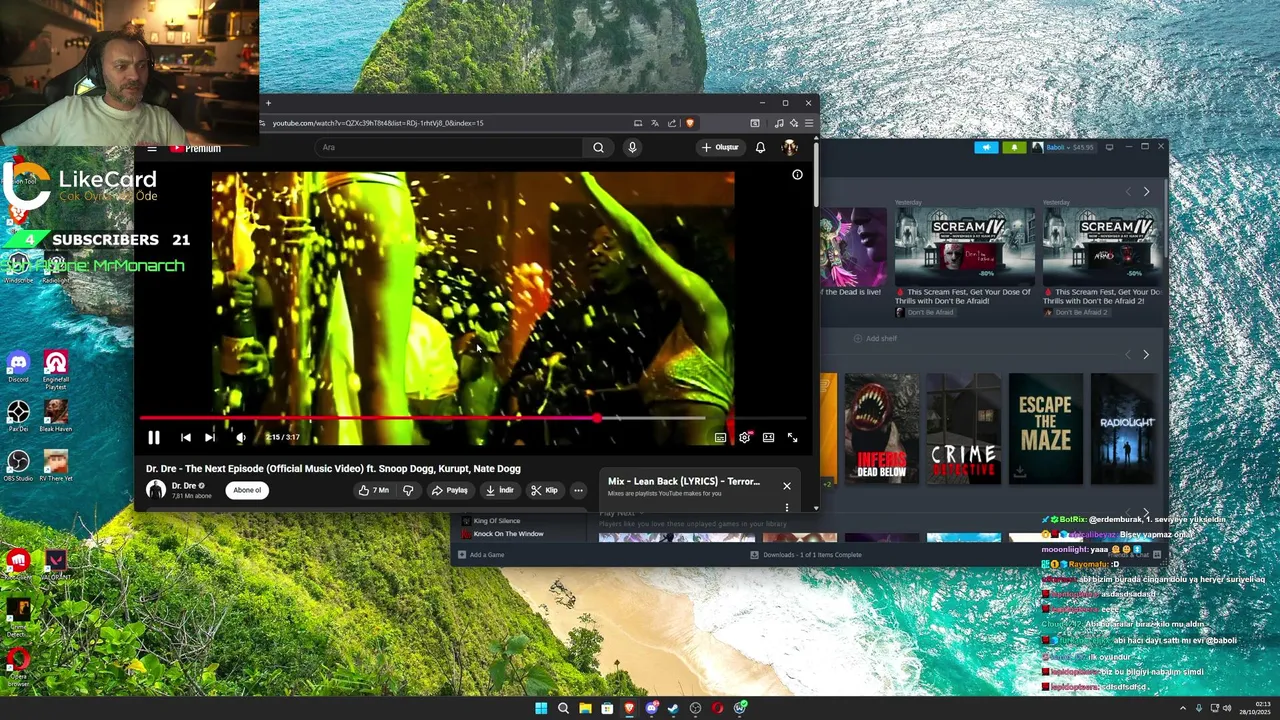Open Mix playlist three-dot options menu
The height and width of the screenshot is (720, 1280).
(x=786, y=507)
